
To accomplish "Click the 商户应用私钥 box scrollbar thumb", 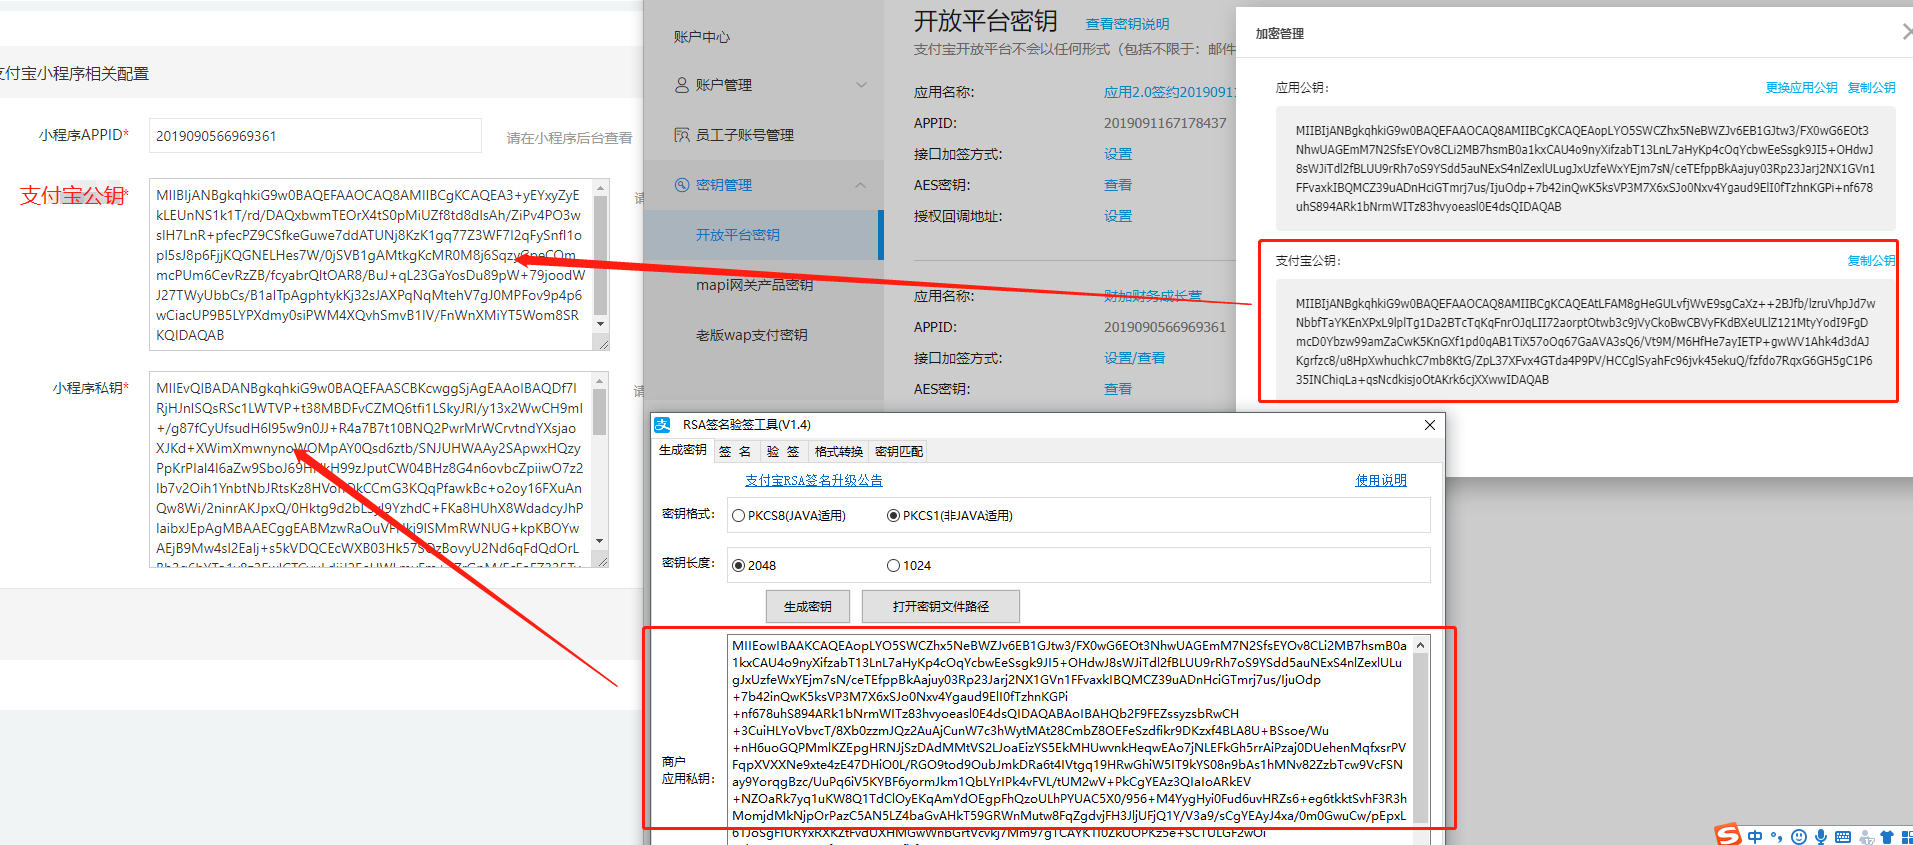I will click(1420, 740).
